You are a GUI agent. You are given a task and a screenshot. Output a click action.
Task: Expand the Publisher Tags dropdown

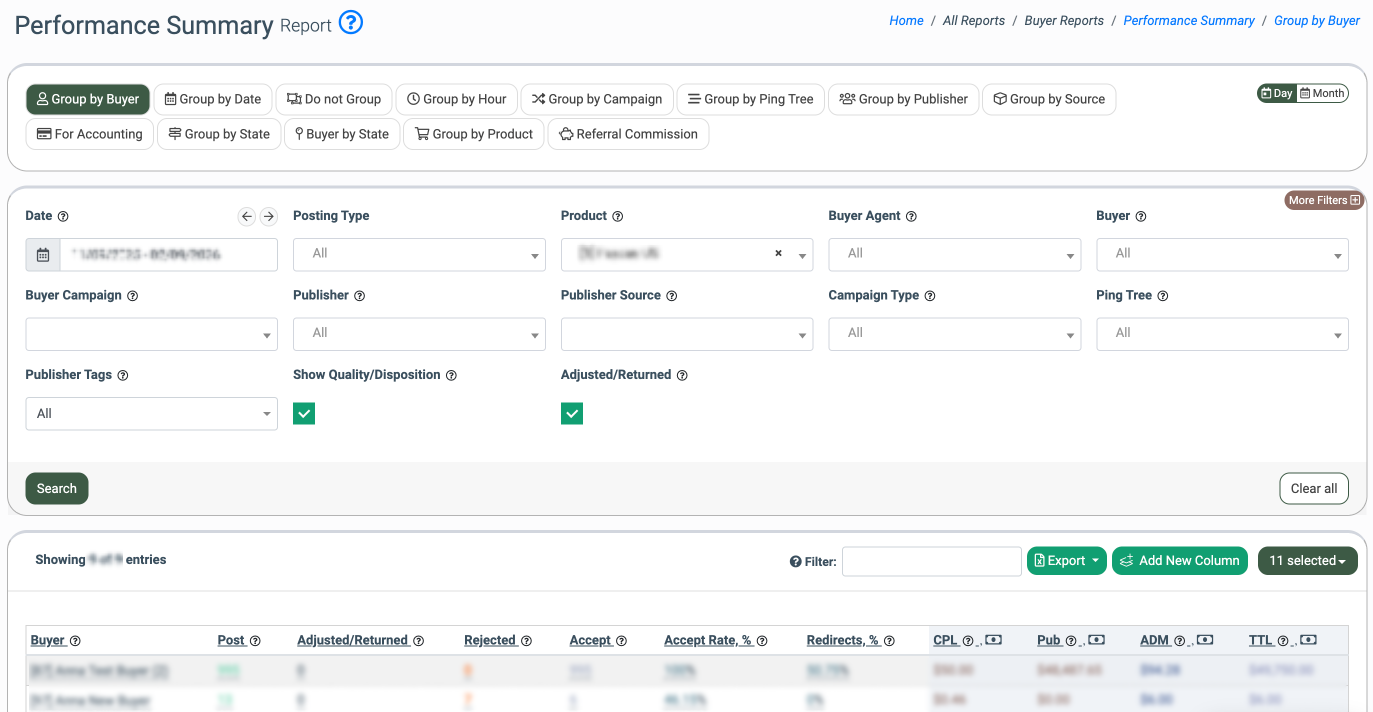click(x=151, y=414)
